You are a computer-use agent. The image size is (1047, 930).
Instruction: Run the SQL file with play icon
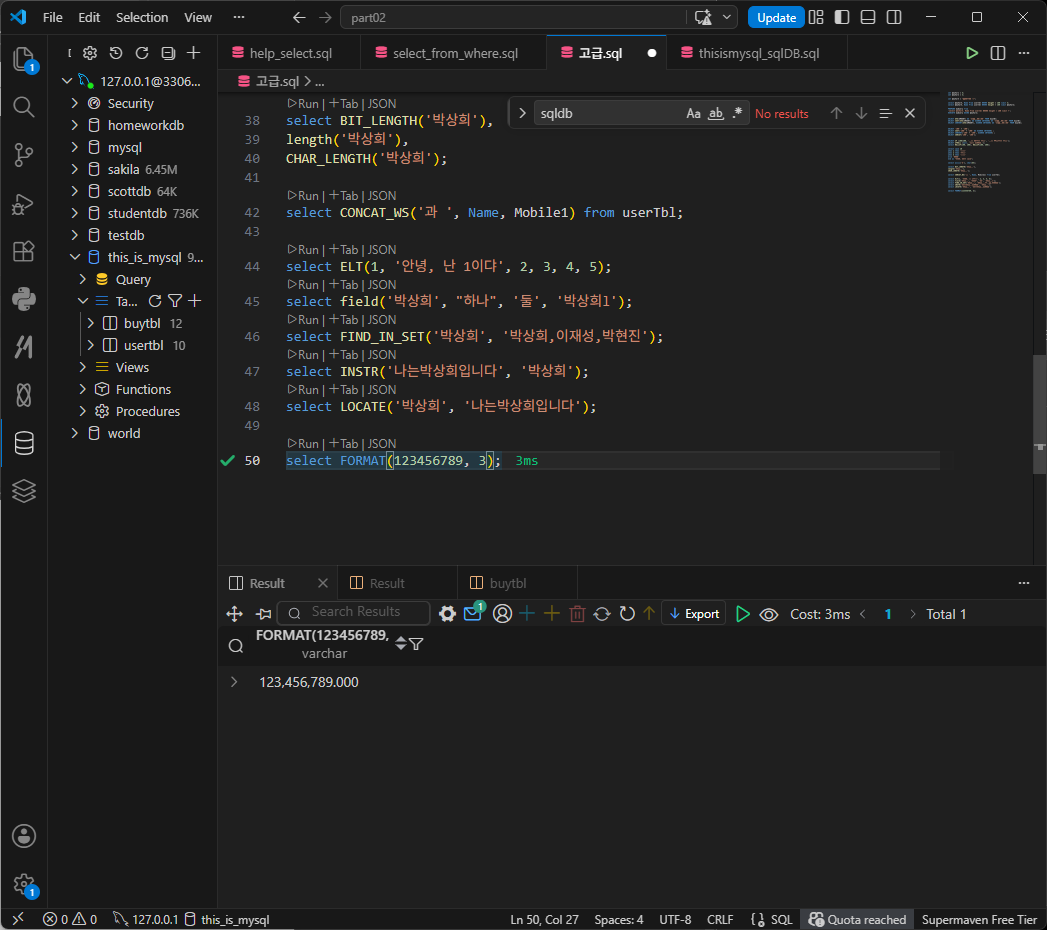click(x=972, y=53)
